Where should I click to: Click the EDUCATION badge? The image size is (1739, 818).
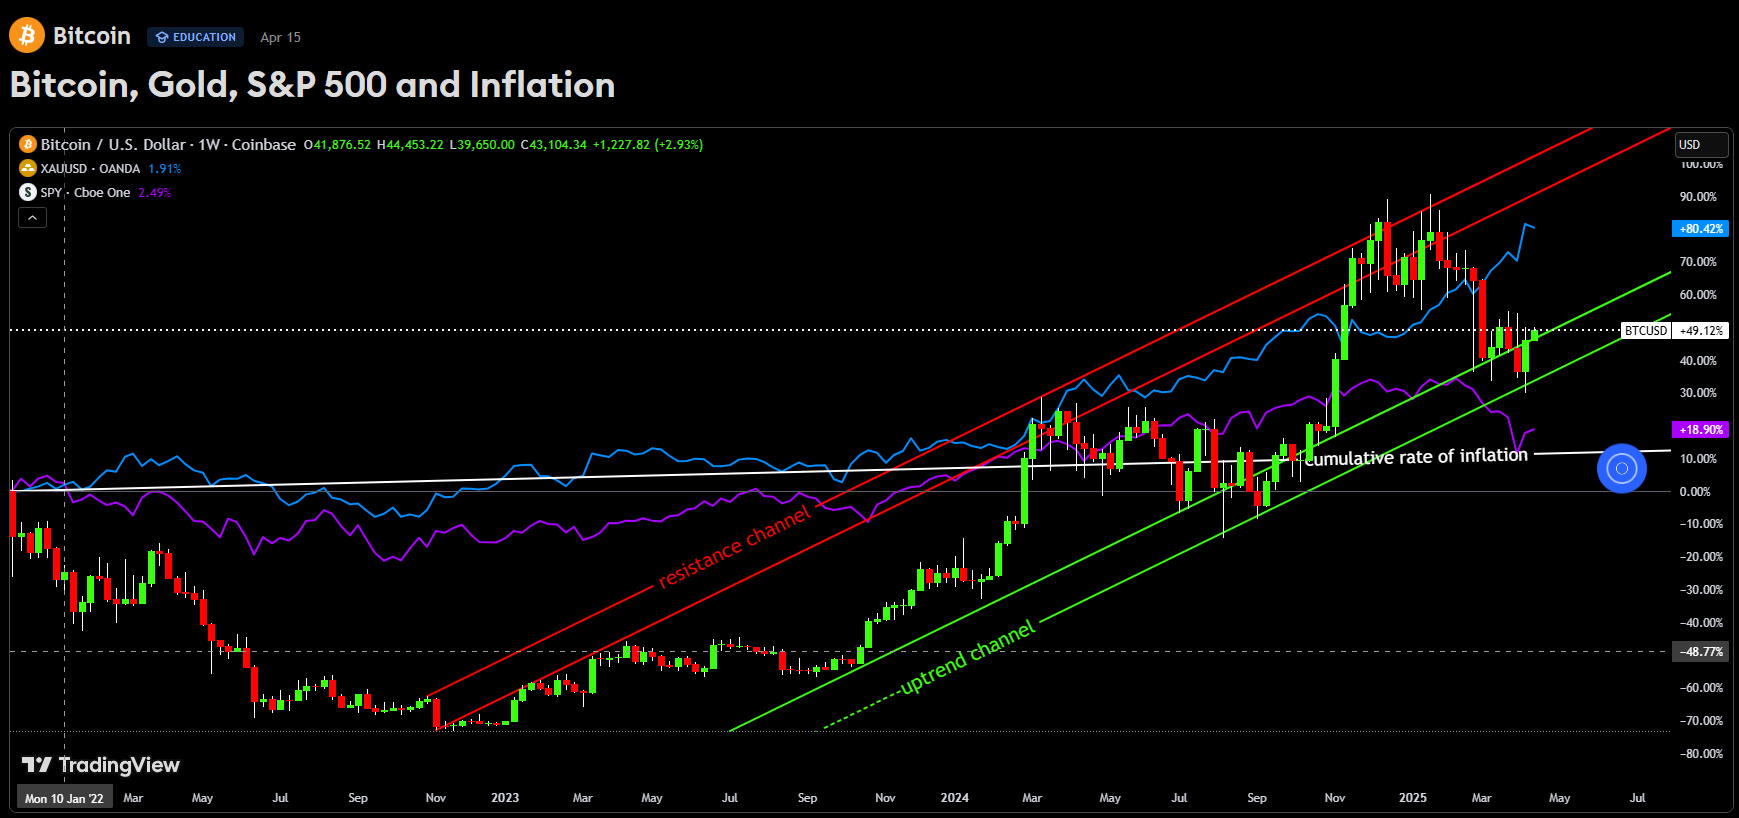[x=196, y=37]
